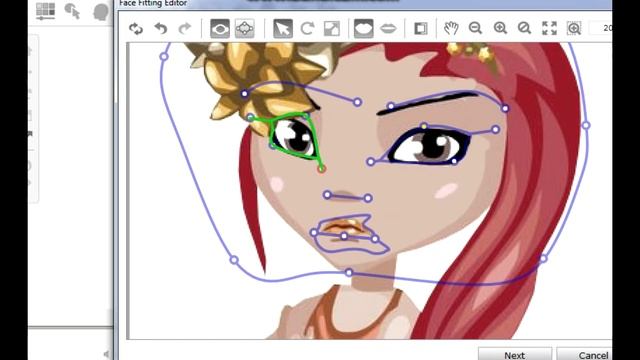Select the face outline point at lower-left jaw
The image size is (640, 360).
(234, 260)
